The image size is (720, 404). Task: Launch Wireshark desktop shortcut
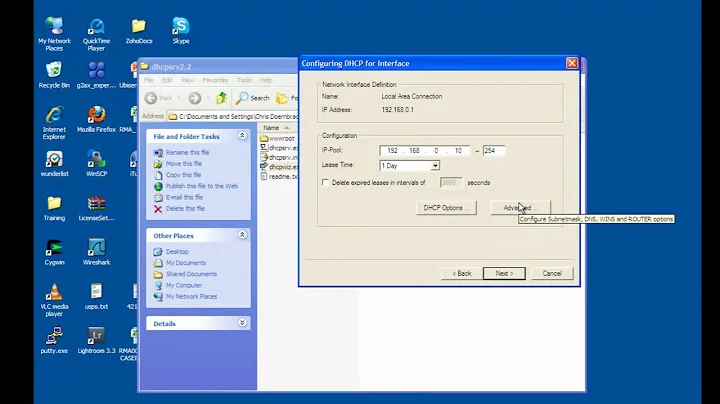tap(96, 252)
